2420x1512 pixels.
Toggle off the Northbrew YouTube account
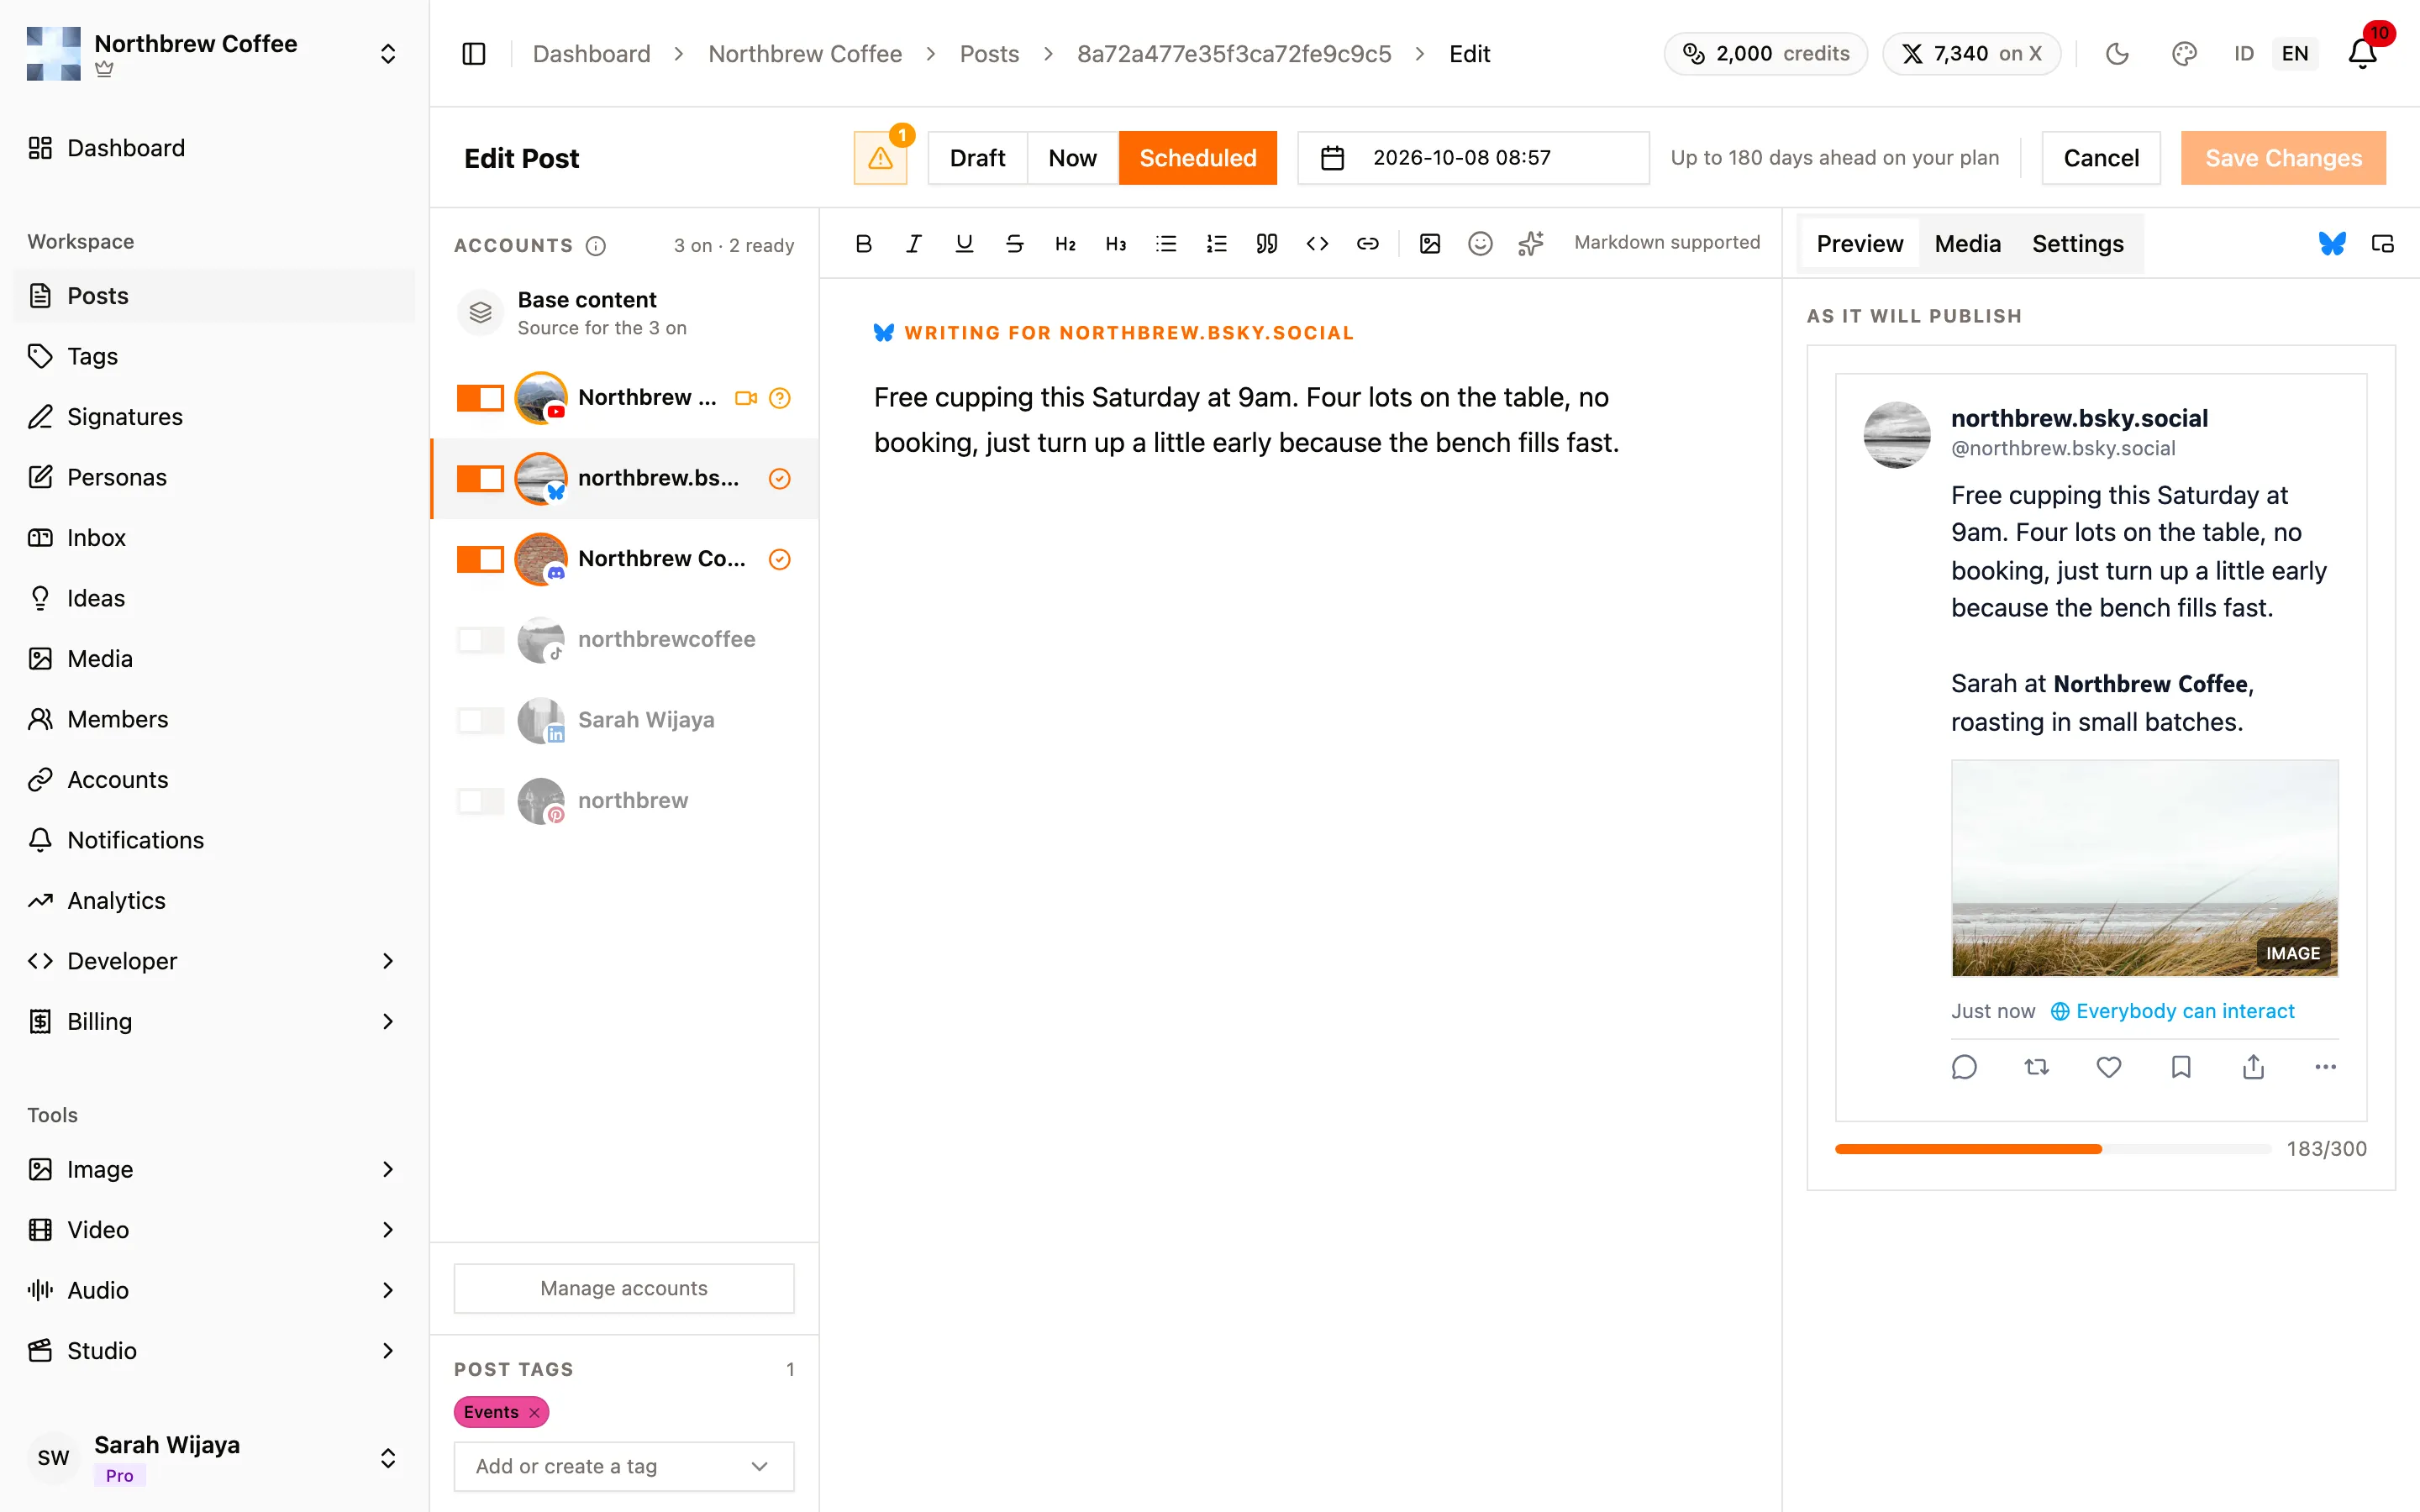[x=480, y=398]
